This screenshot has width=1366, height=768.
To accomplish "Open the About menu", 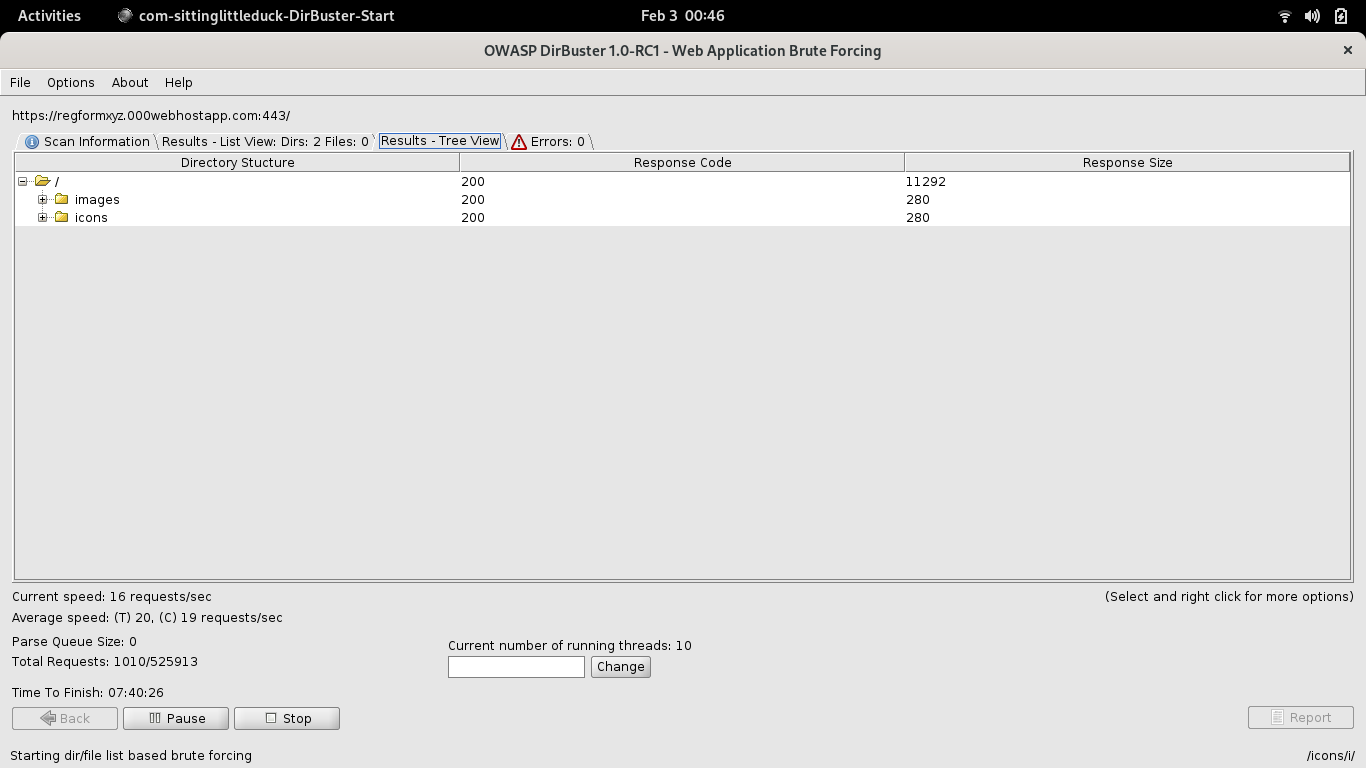I will 130,82.
